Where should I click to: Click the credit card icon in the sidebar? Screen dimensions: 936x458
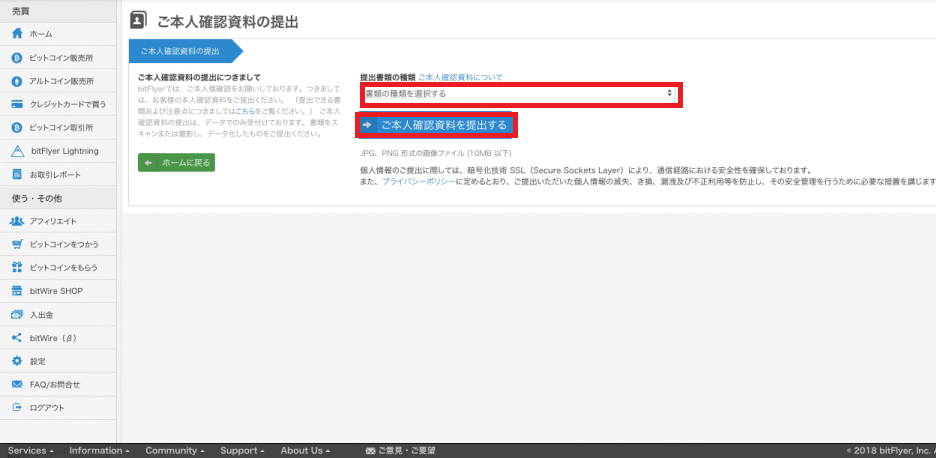pyautogui.click(x=17, y=104)
